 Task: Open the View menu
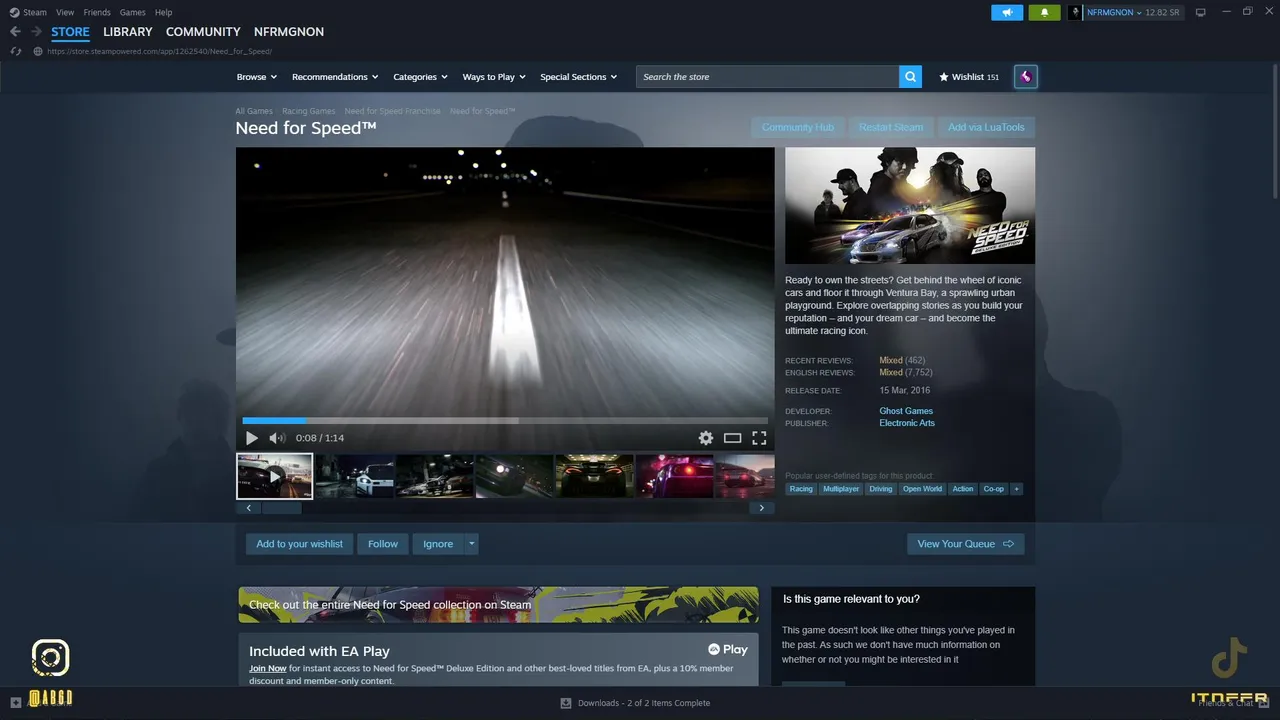(x=65, y=12)
